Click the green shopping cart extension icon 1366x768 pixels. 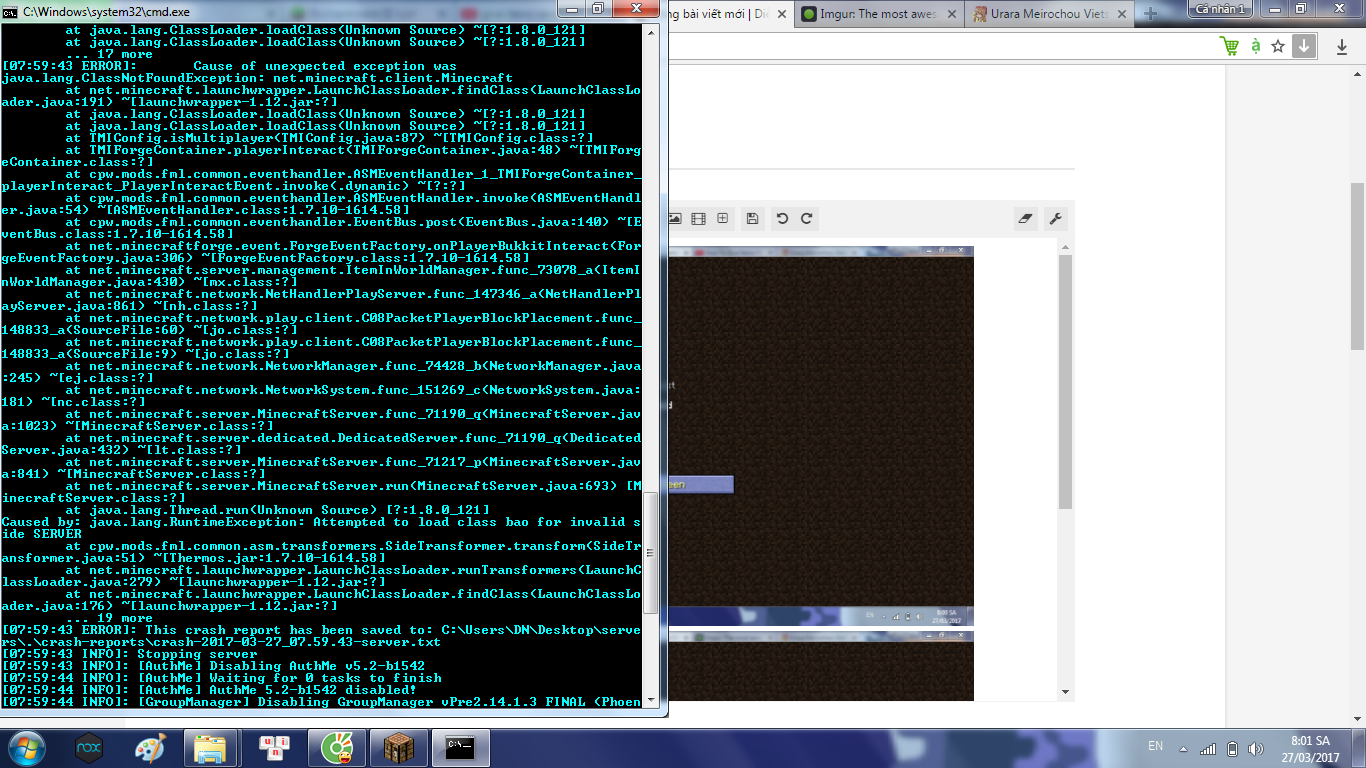pyautogui.click(x=1230, y=46)
